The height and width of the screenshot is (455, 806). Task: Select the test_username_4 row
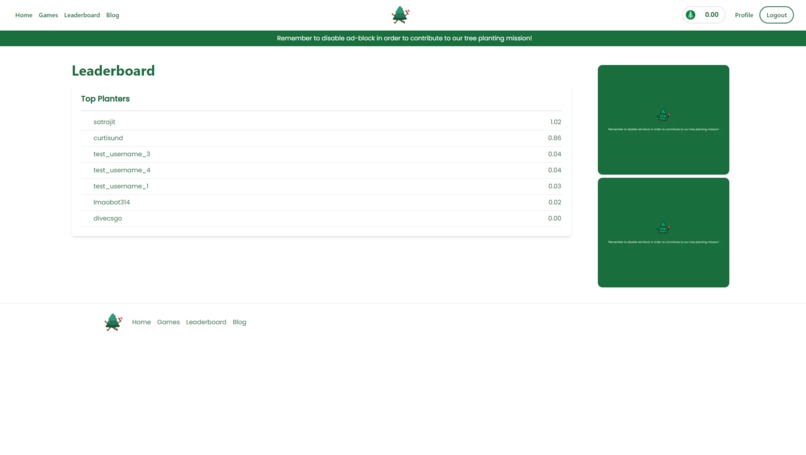(321, 170)
